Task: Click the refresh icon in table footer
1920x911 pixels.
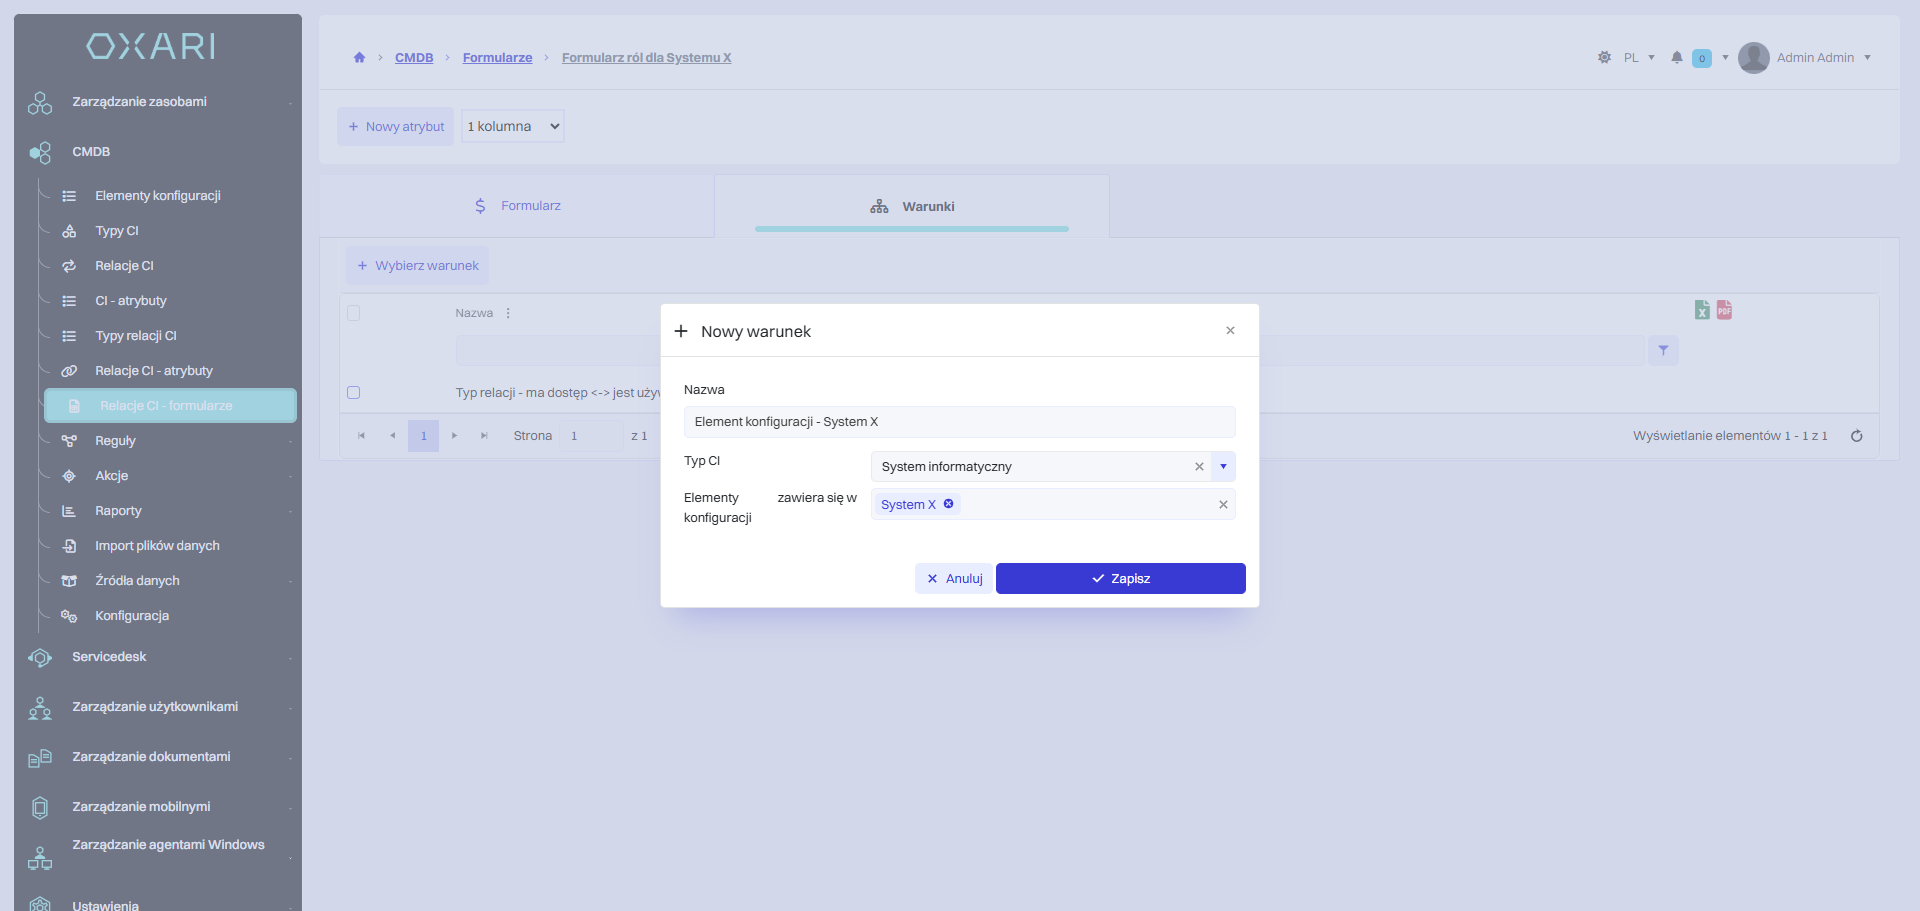Action: [x=1856, y=436]
